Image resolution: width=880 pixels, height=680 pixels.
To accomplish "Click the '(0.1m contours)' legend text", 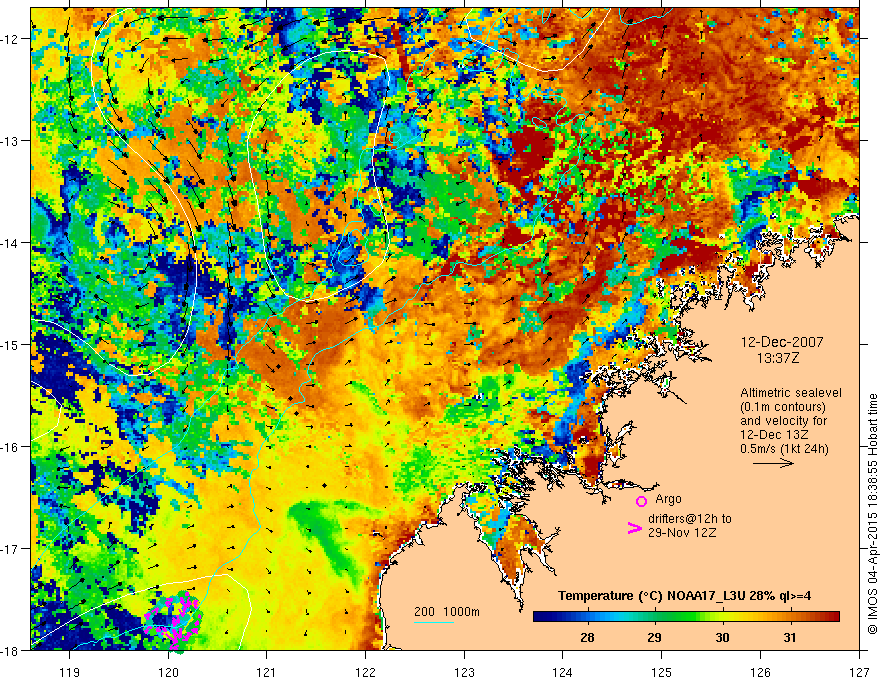I will pyautogui.click(x=783, y=407).
